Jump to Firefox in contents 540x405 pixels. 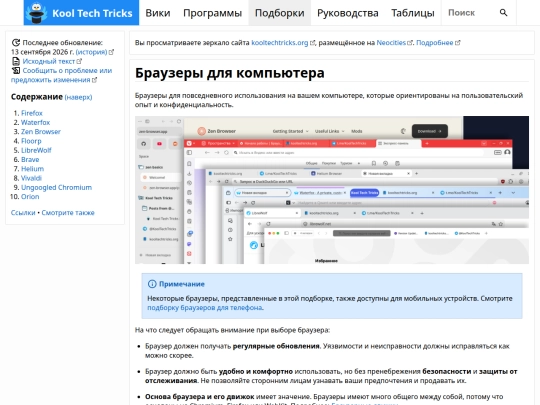point(32,113)
